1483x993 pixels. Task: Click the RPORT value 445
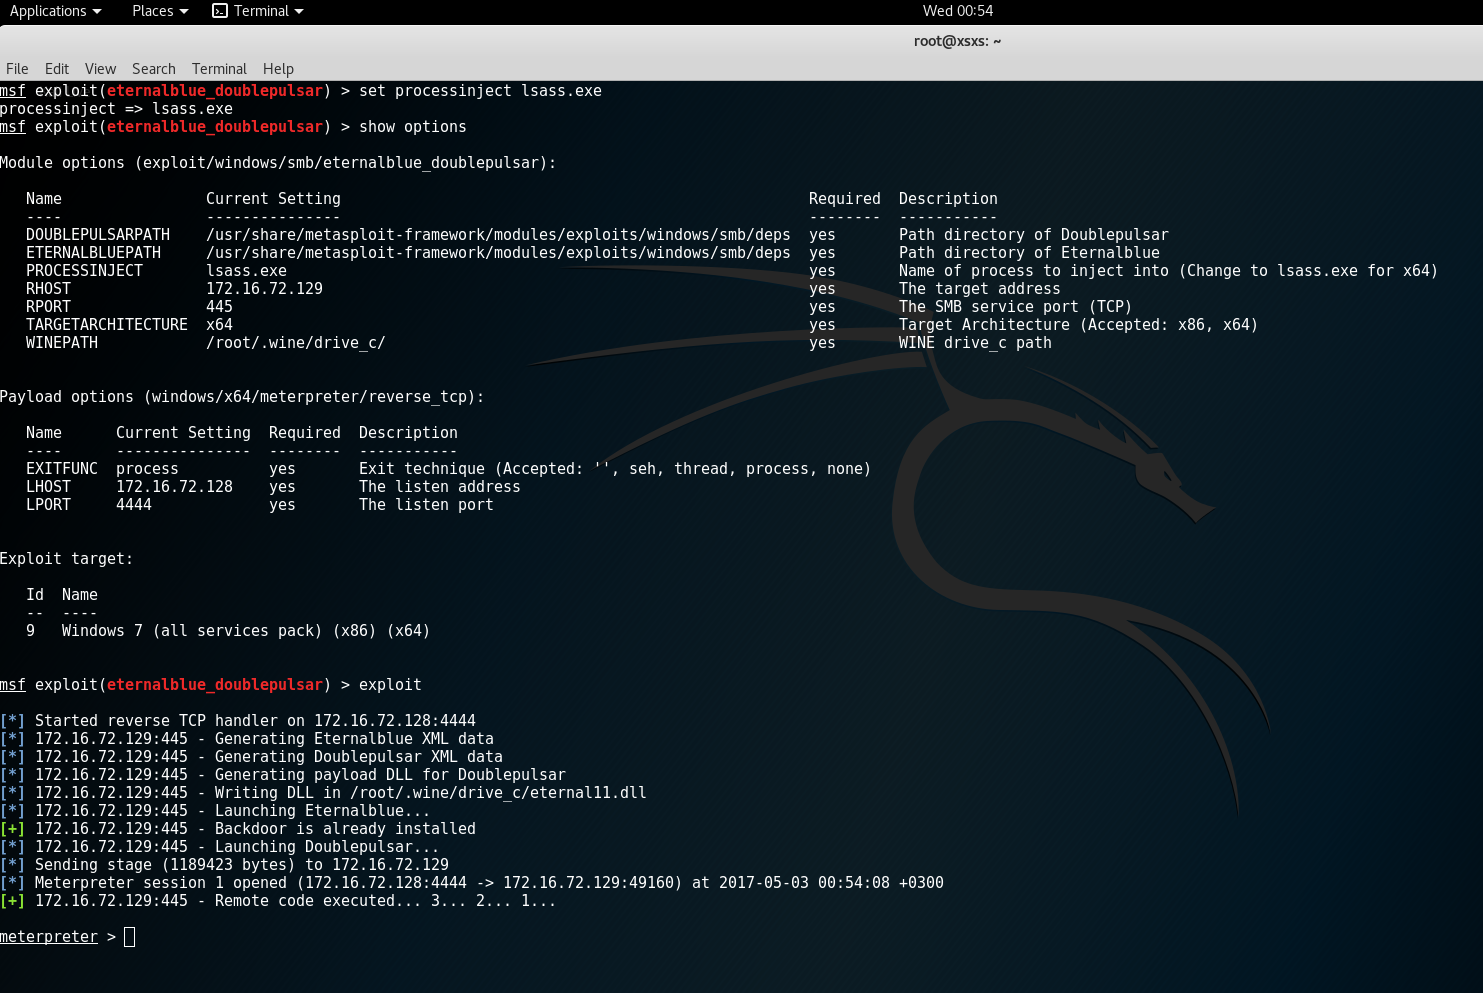click(219, 307)
